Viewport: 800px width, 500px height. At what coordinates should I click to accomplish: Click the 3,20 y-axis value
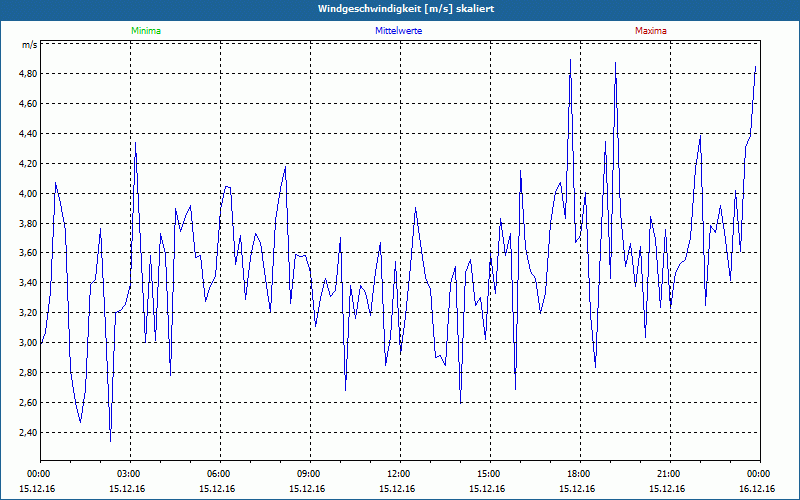pyautogui.click(x=28, y=312)
